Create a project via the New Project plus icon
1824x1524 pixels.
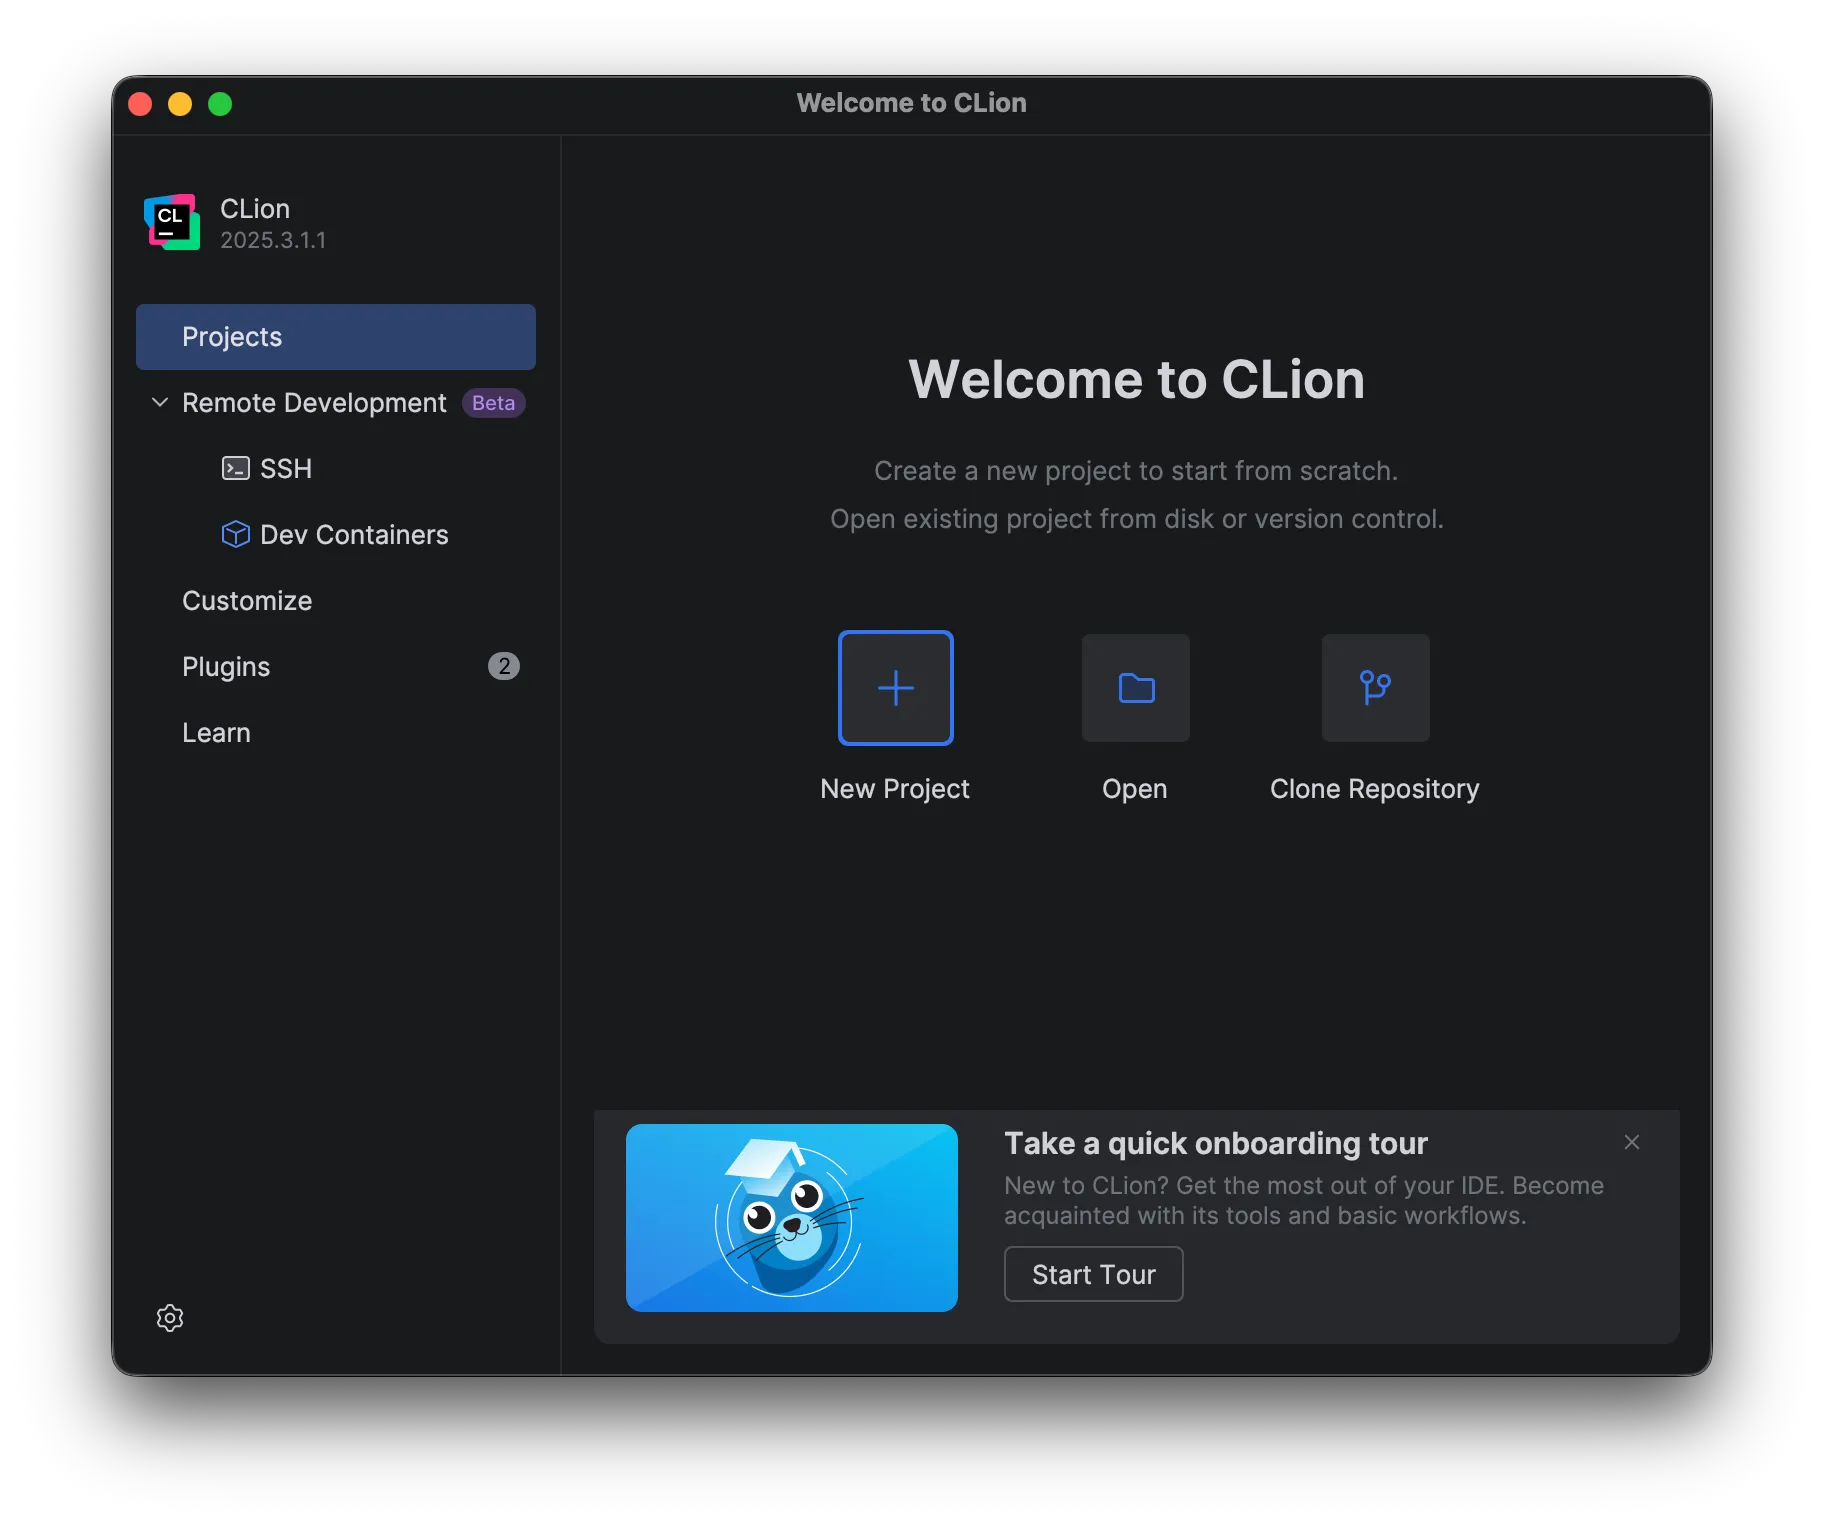coord(895,688)
